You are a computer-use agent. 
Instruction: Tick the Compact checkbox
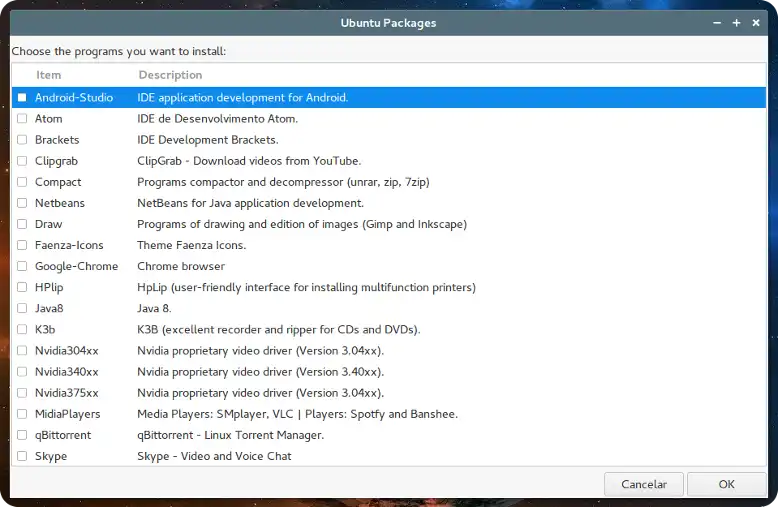[x=22, y=182]
